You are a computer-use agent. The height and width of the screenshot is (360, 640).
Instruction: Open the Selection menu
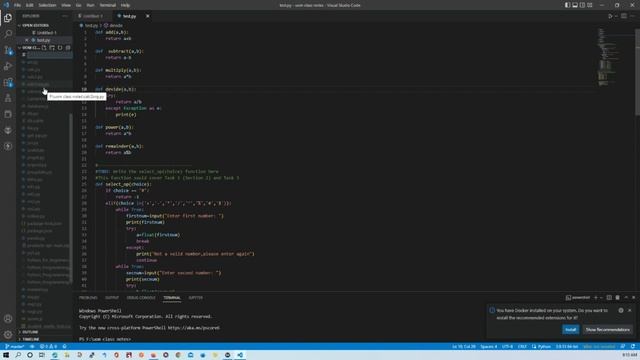coord(47,5)
